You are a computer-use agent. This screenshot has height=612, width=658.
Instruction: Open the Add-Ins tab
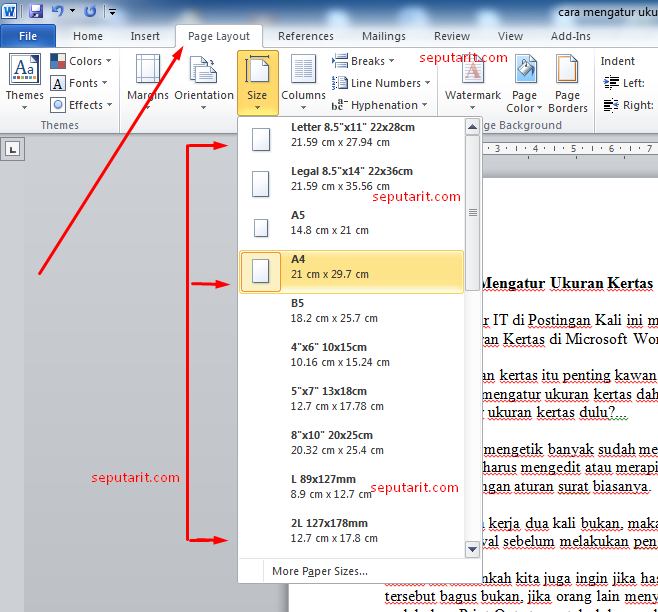[570, 36]
